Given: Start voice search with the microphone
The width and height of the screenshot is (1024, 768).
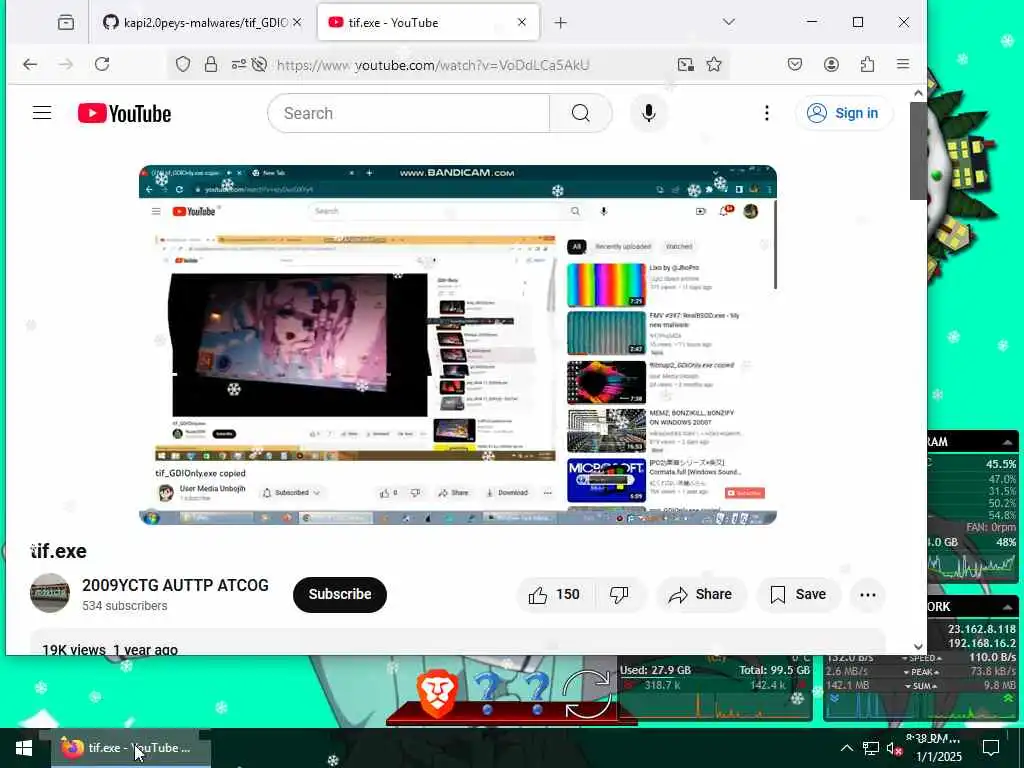Looking at the screenshot, I should pos(648,113).
